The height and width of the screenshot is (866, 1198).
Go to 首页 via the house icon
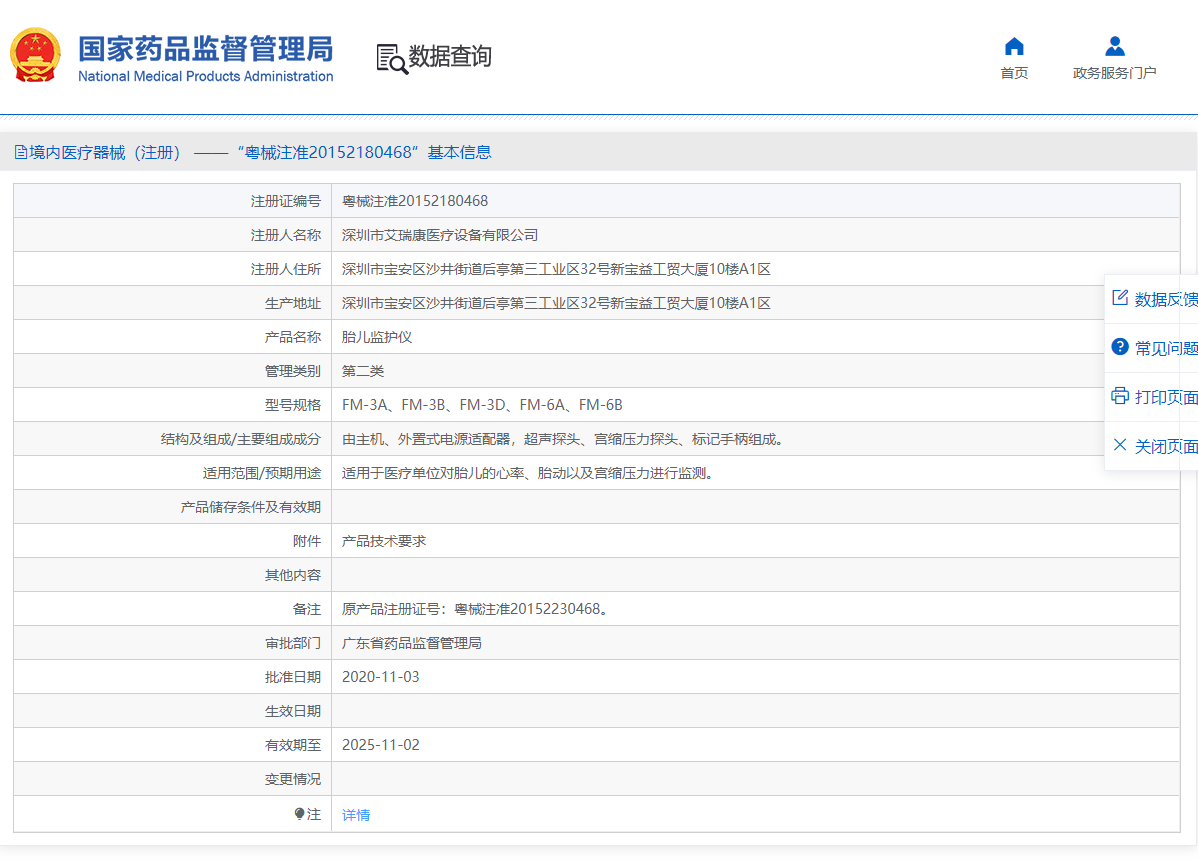(1014, 47)
